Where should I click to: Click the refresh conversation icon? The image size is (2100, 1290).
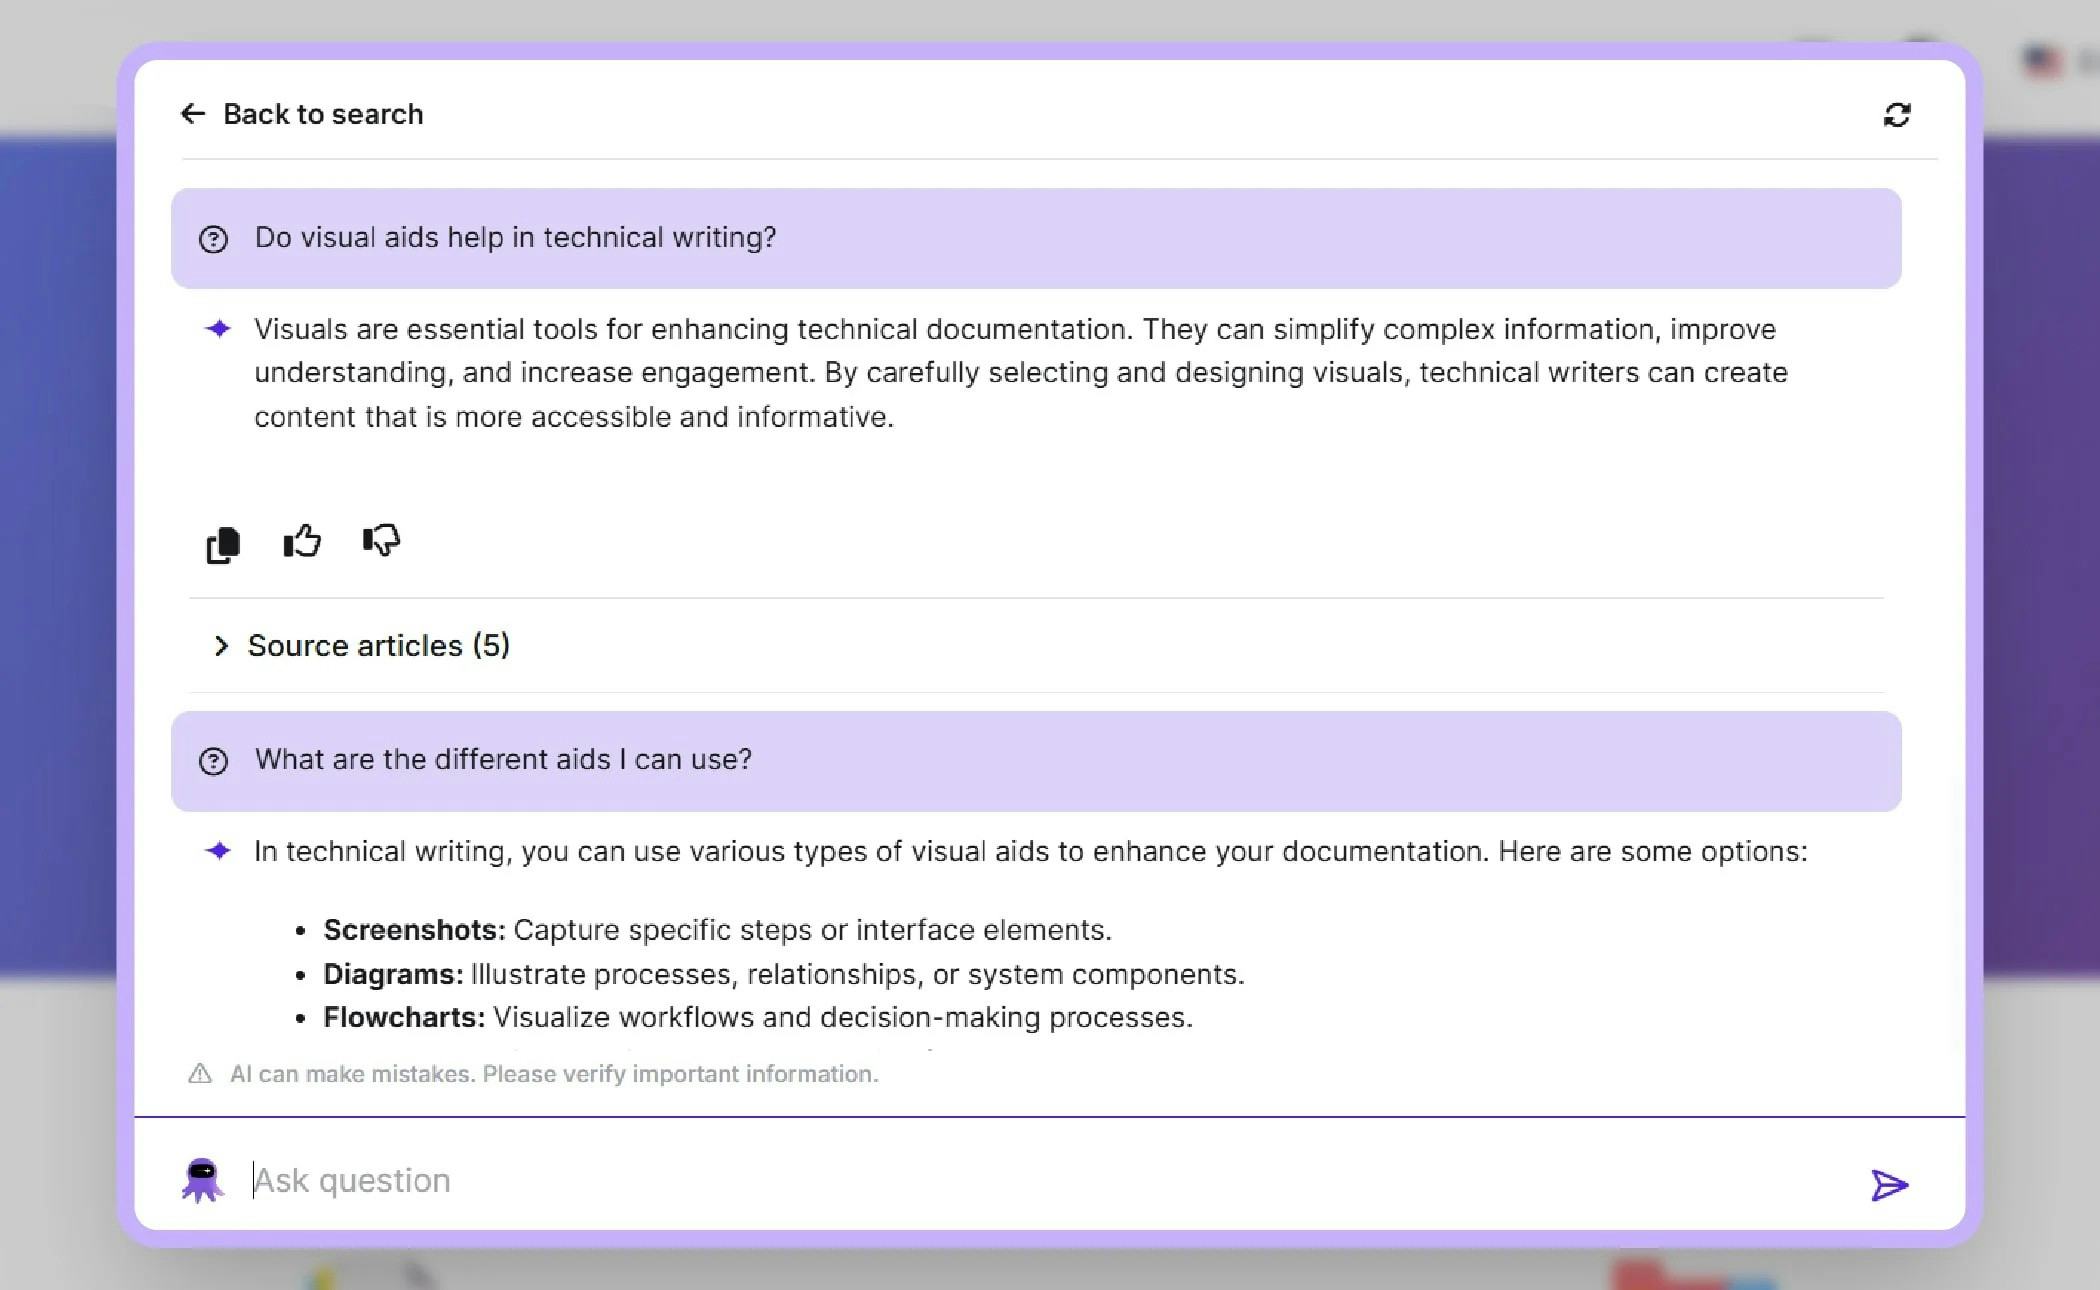(1896, 115)
